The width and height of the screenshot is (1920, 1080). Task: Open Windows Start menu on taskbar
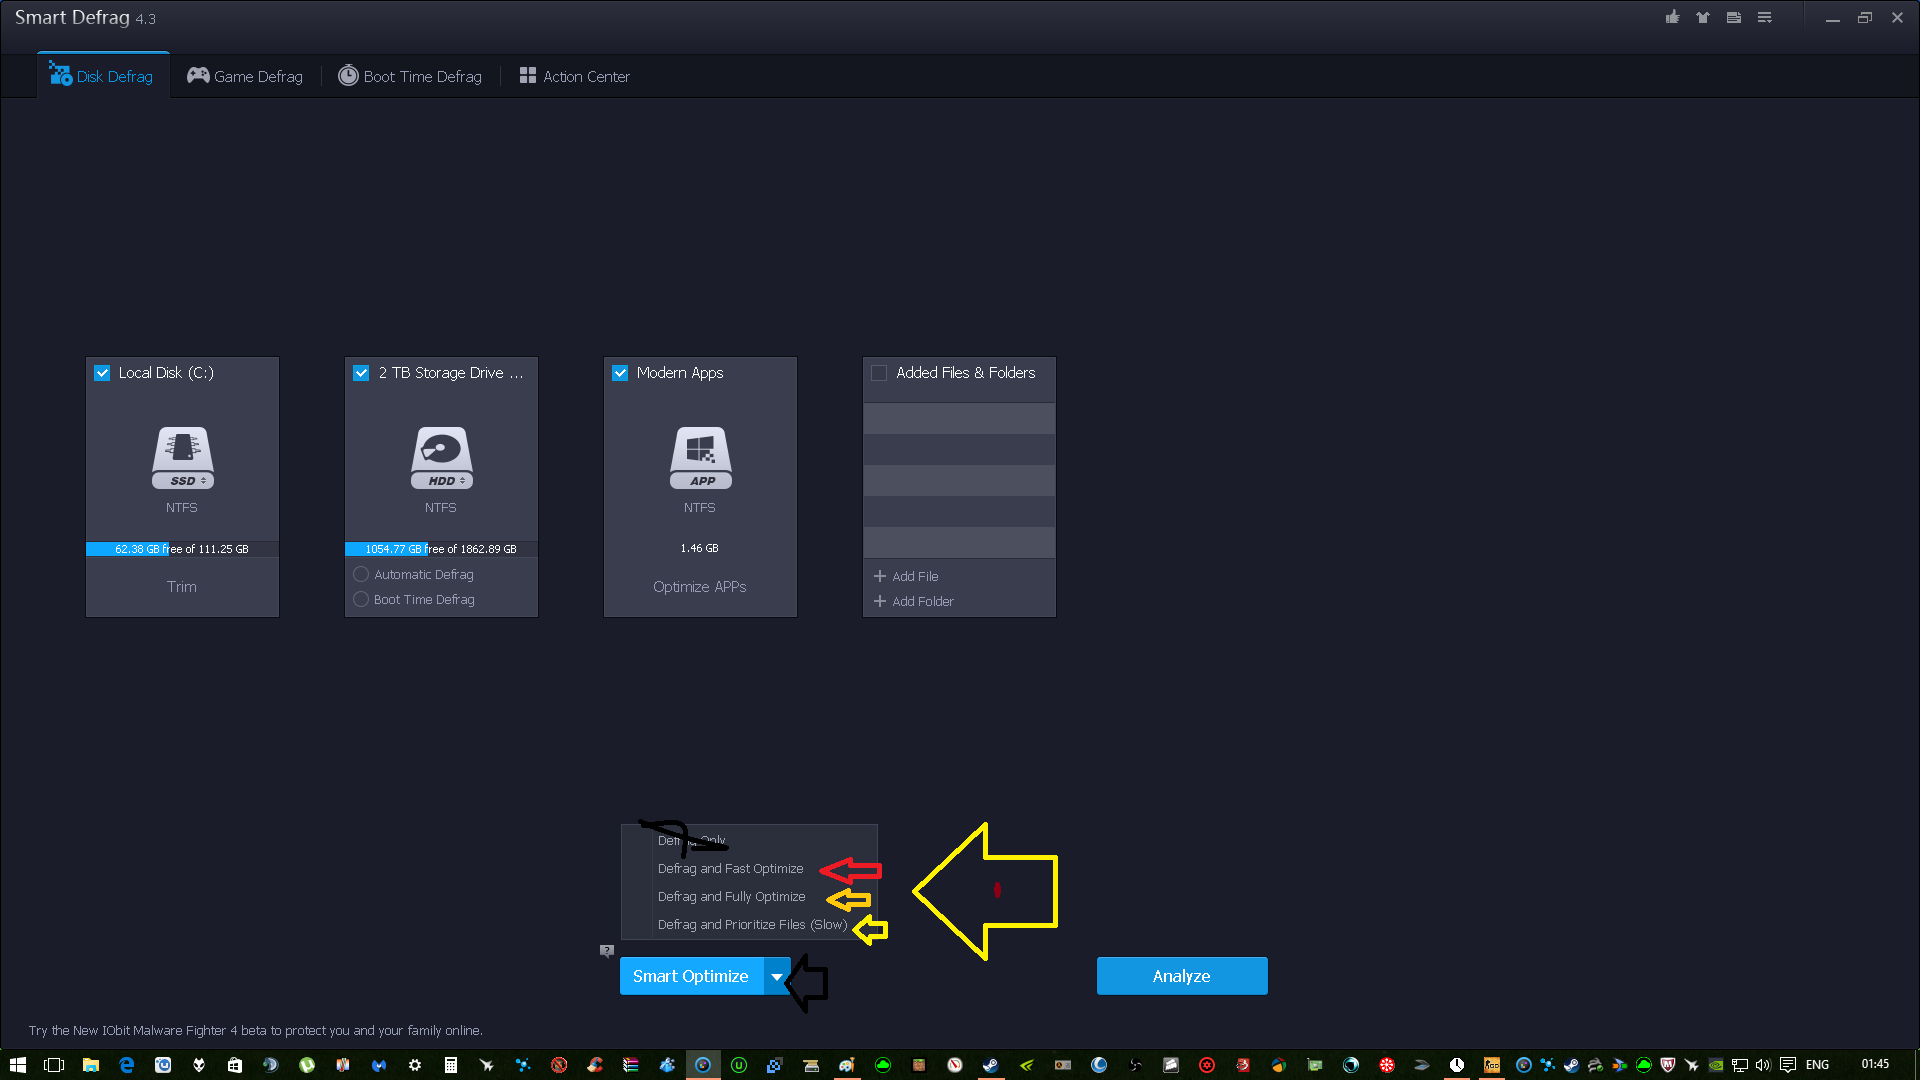[17, 1065]
